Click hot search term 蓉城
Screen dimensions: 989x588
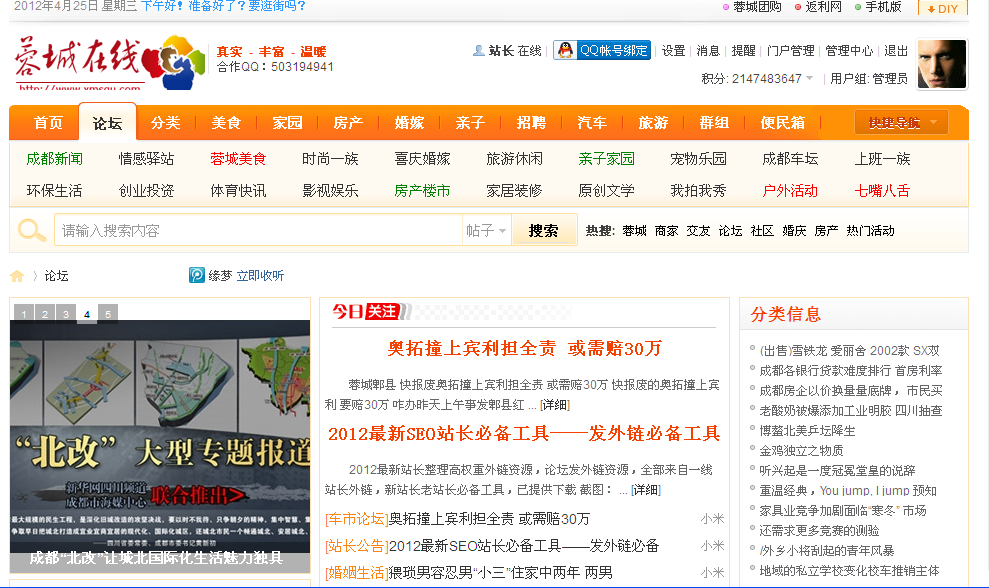tap(635, 231)
